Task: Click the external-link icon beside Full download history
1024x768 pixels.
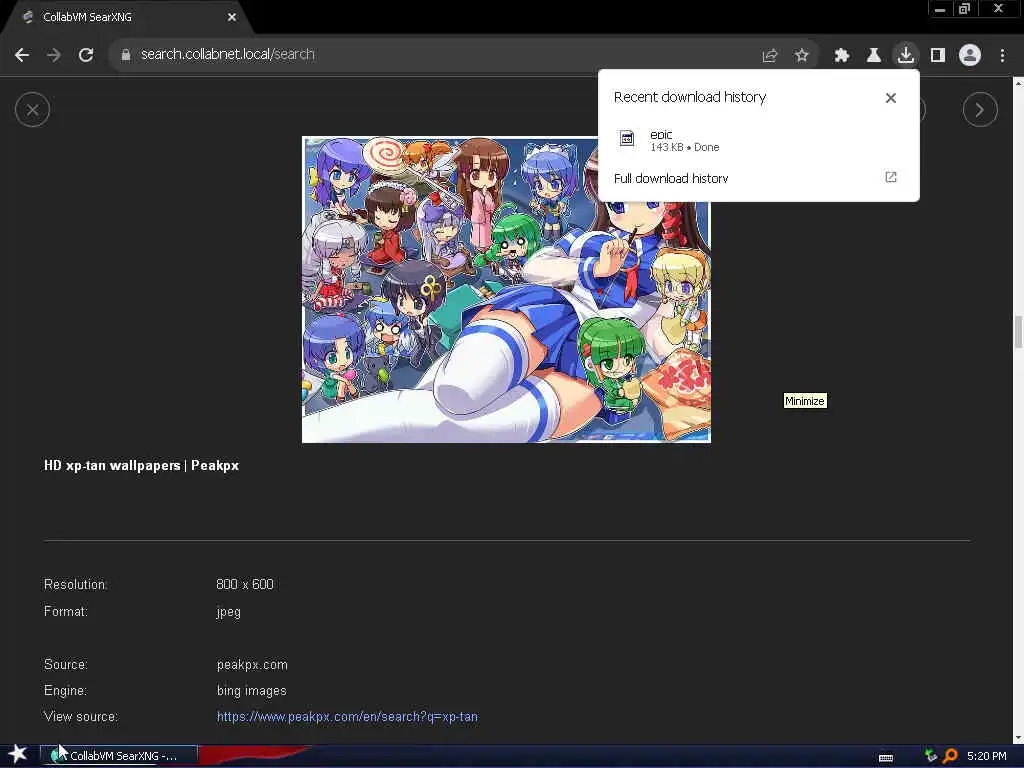Action: pyautogui.click(x=891, y=178)
